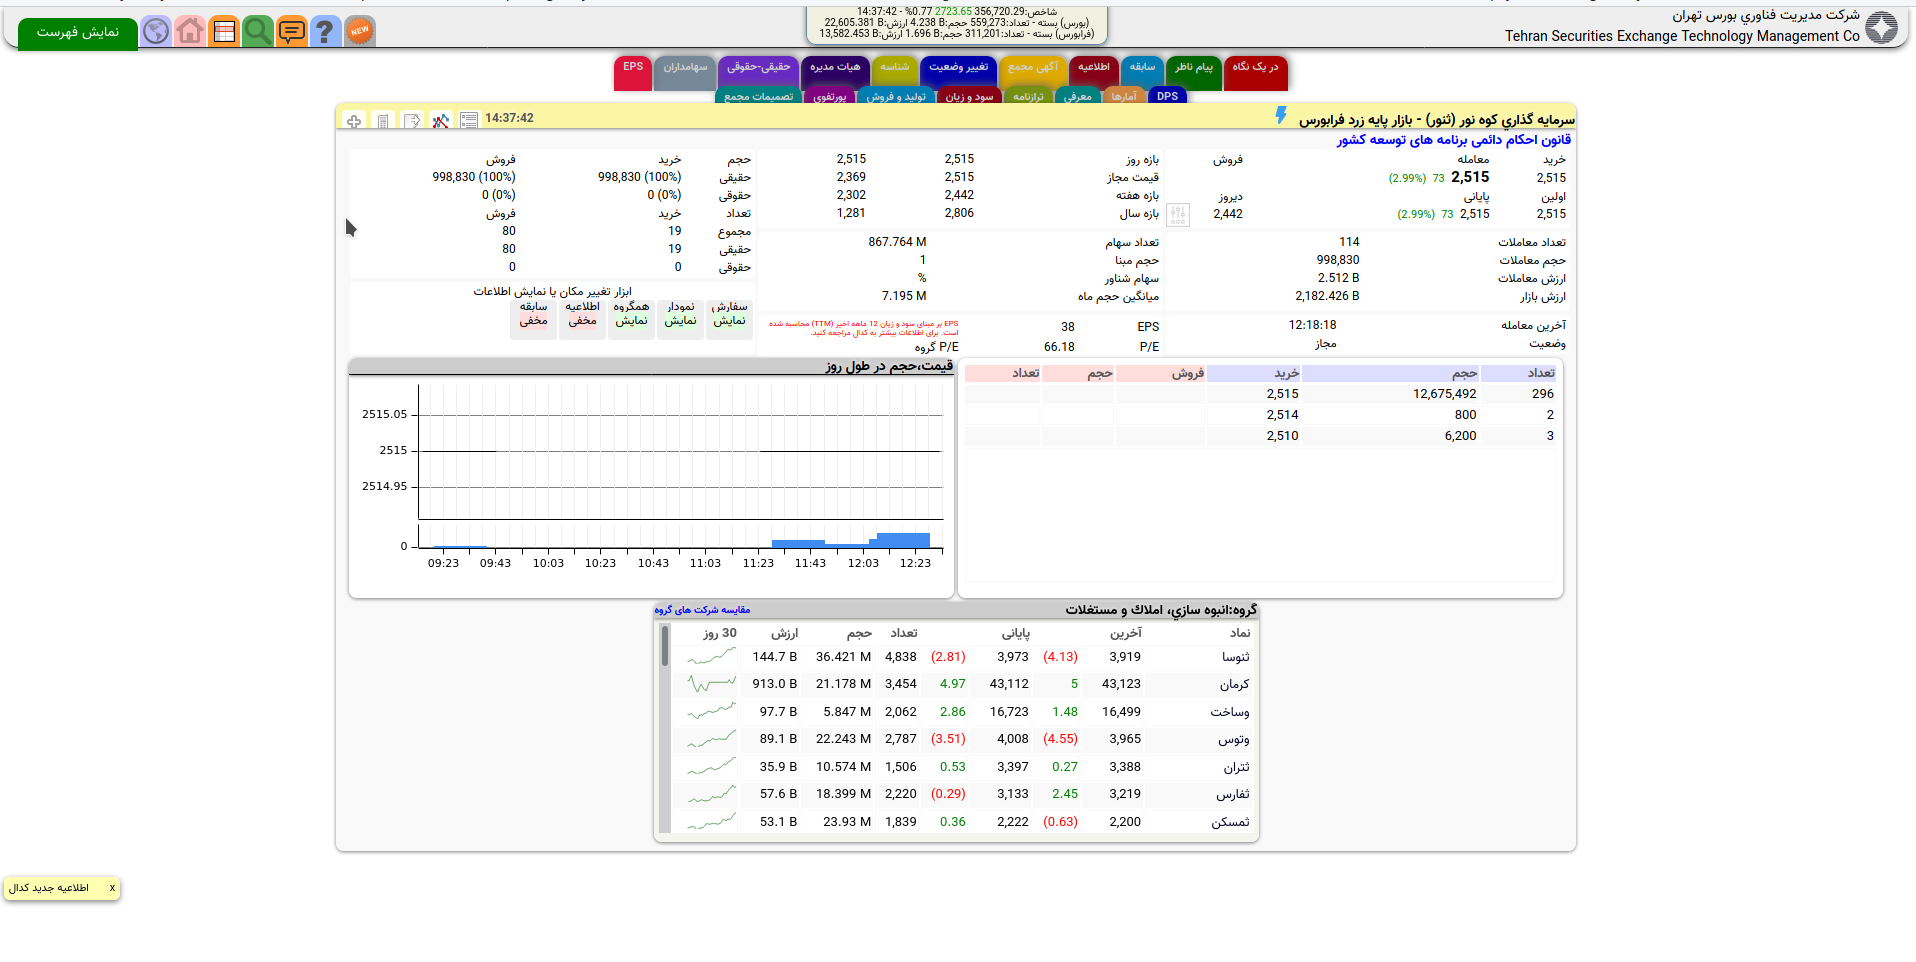Viewport: 1916px width, 962px height.
Task: Click the نمایش فهرست green button
Action: (x=78, y=33)
